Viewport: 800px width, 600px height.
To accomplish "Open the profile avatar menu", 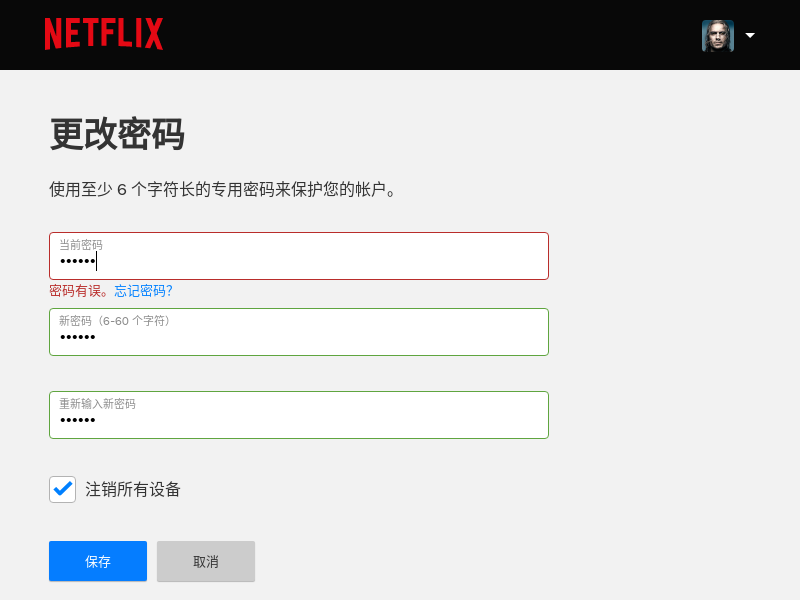I will pos(718,36).
